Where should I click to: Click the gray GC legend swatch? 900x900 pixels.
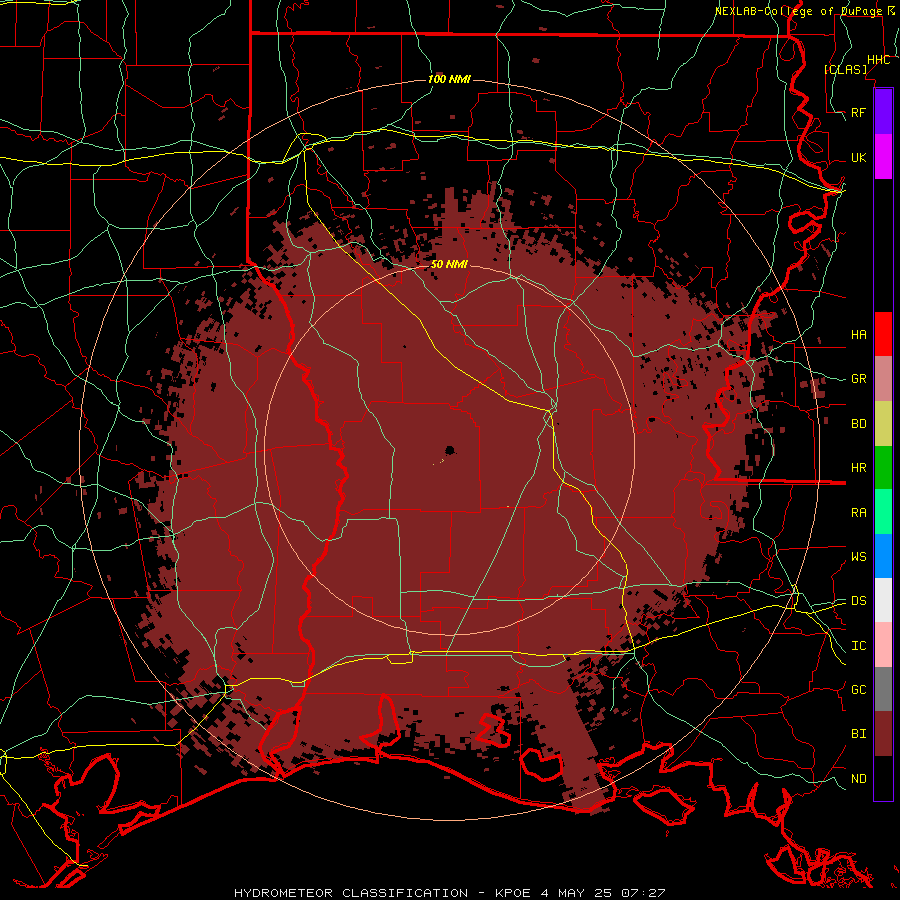[883, 689]
